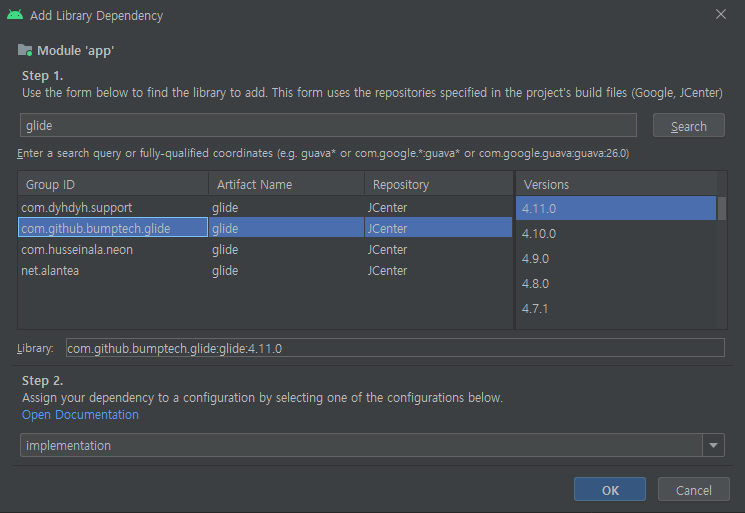Select version 4.10.0

pos(616,233)
